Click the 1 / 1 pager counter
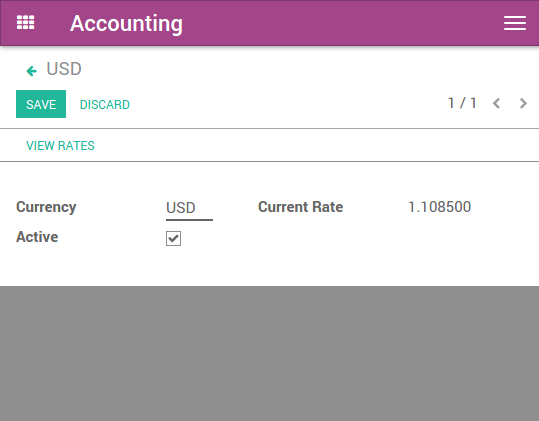 point(462,103)
